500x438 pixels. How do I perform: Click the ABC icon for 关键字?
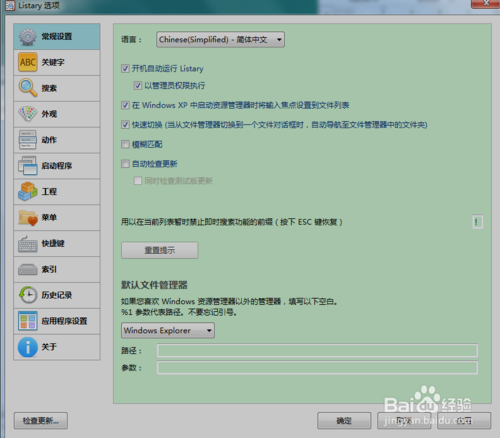[28, 62]
